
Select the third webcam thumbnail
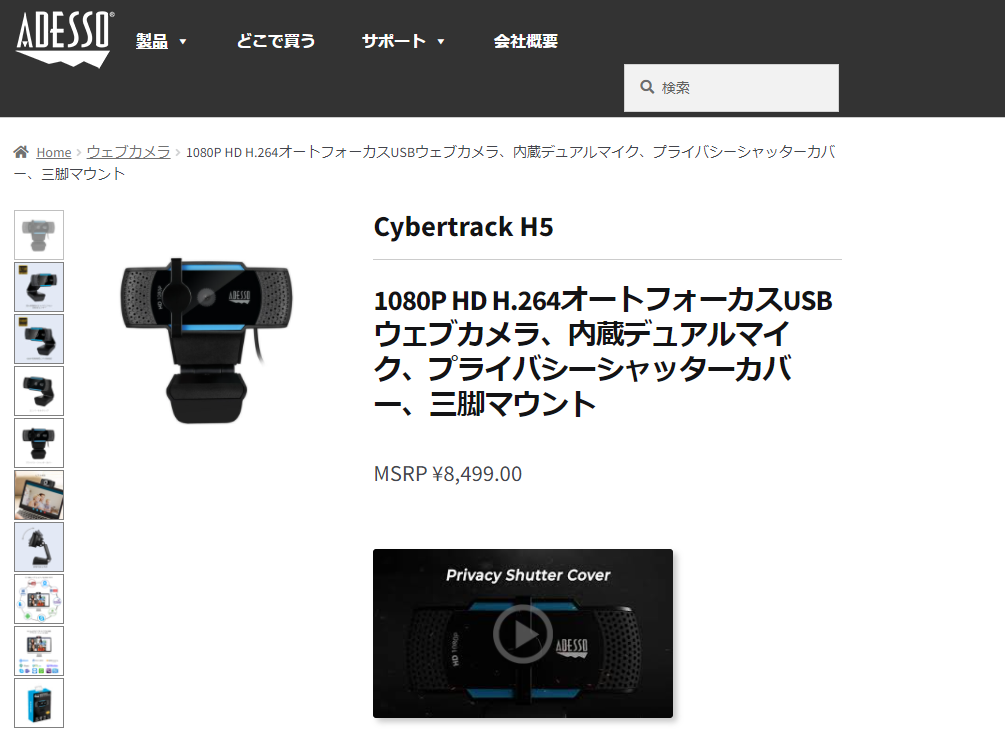pyautogui.click(x=39, y=339)
